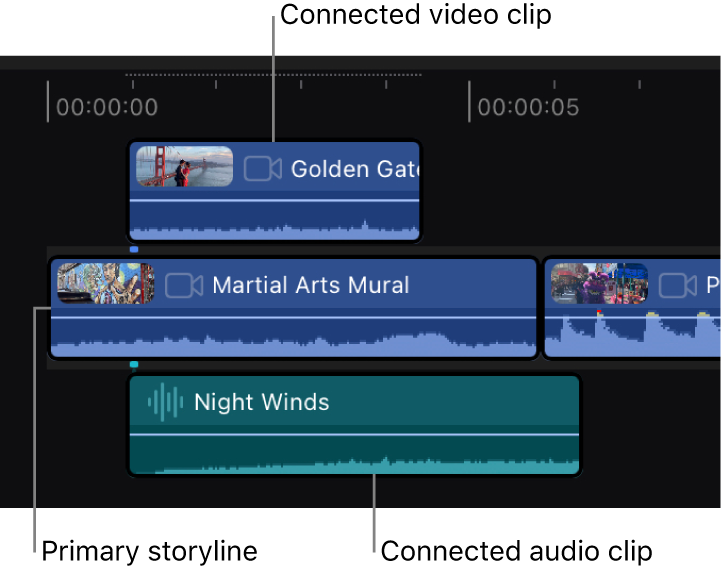722x578 pixels.
Task: Select the Golden Gate clip title
Action: point(355,169)
